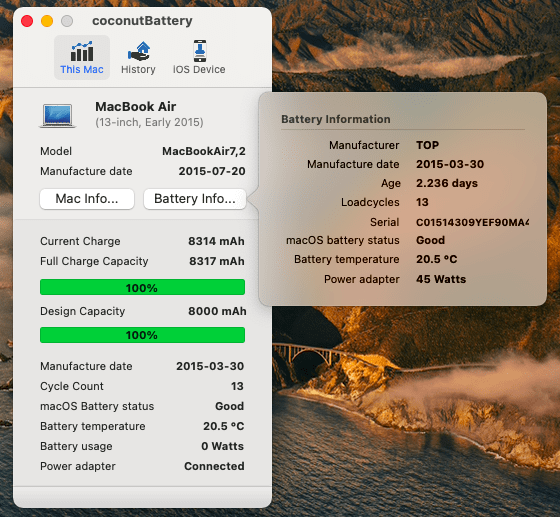Viewport: 560px width, 517px height.
Task: Select the Cycle Count value 13
Action: 238,386
